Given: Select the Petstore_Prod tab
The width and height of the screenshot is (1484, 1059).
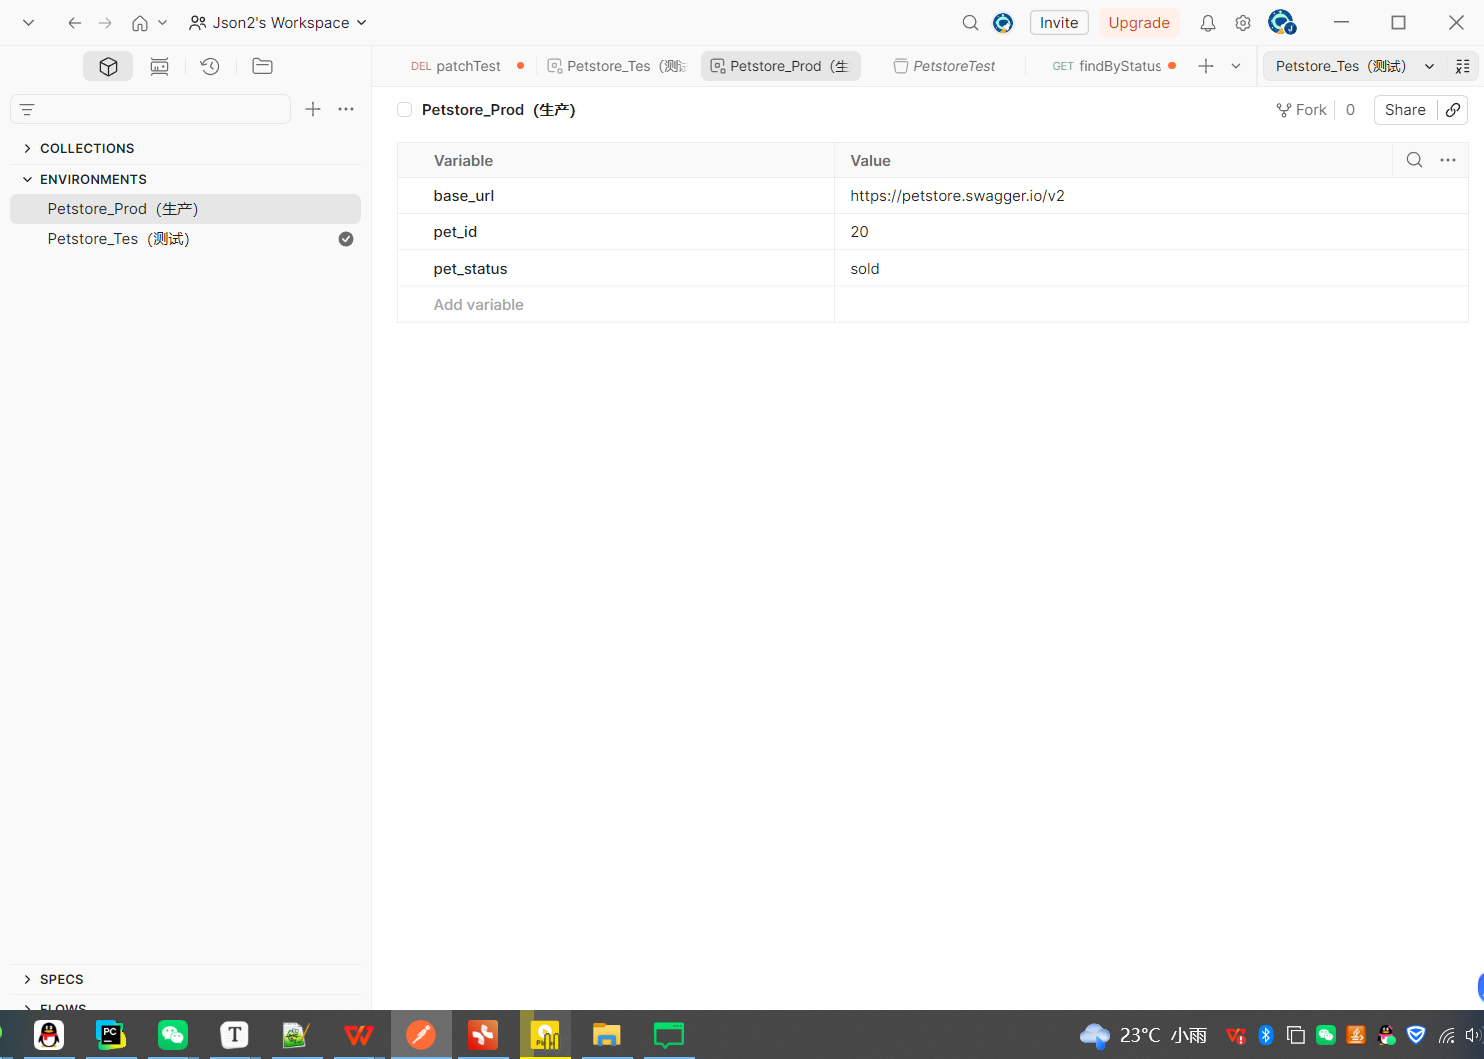Looking at the screenshot, I should 781,66.
